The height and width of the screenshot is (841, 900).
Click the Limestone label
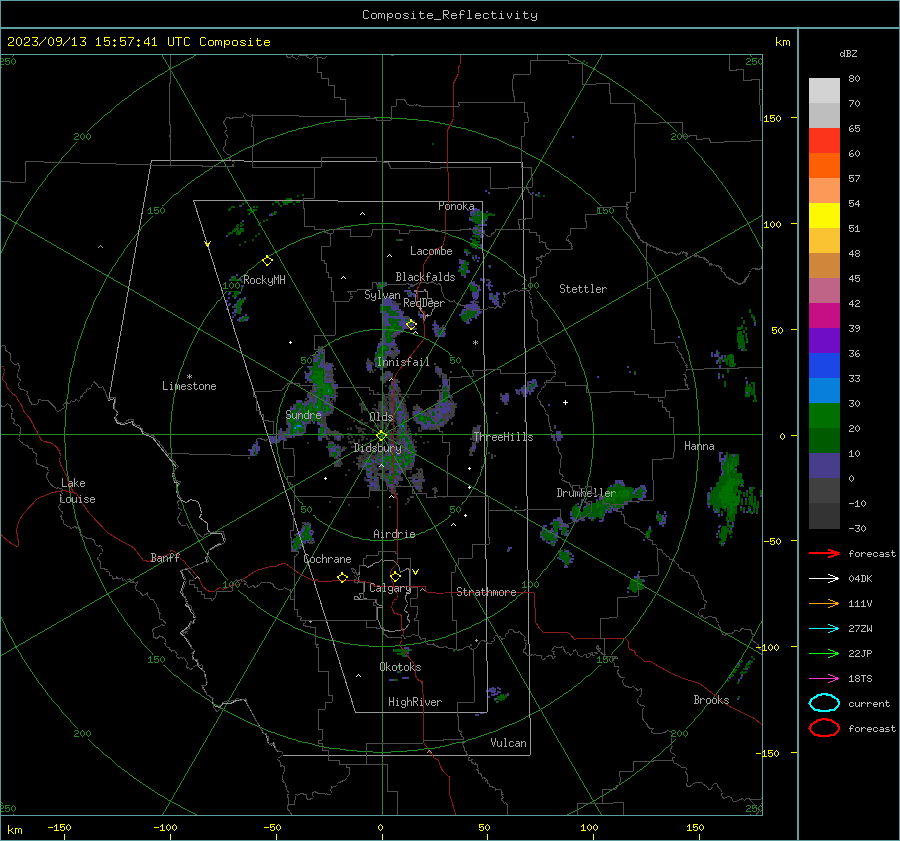point(189,386)
